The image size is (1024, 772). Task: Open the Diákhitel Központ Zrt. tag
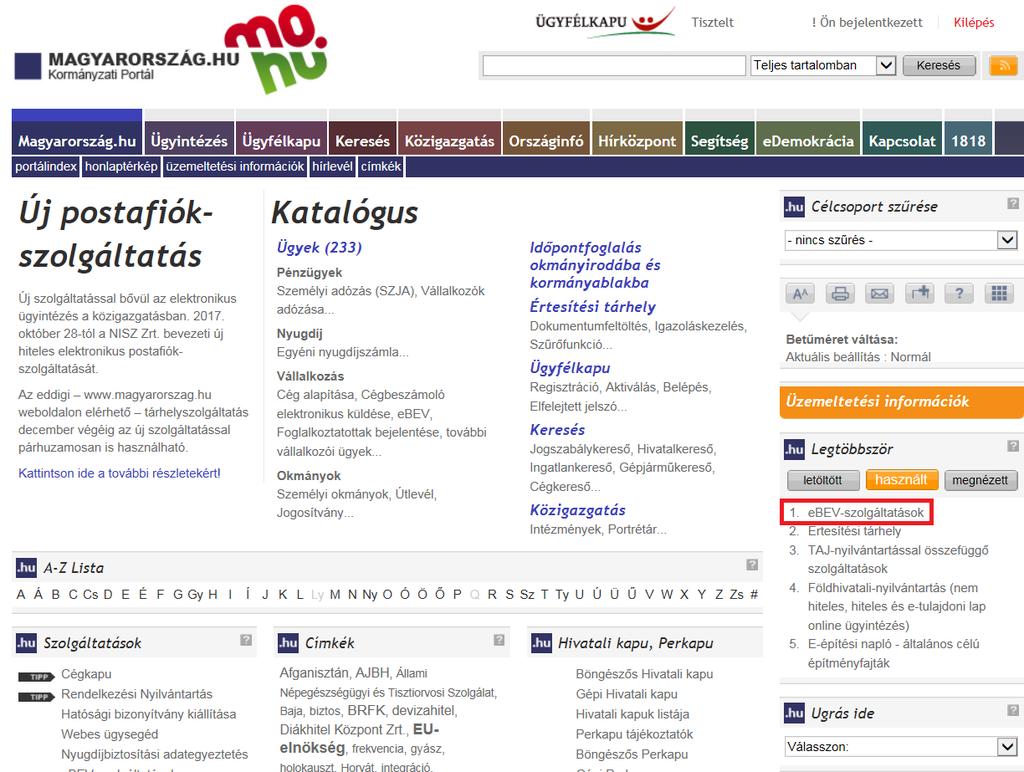(x=344, y=730)
